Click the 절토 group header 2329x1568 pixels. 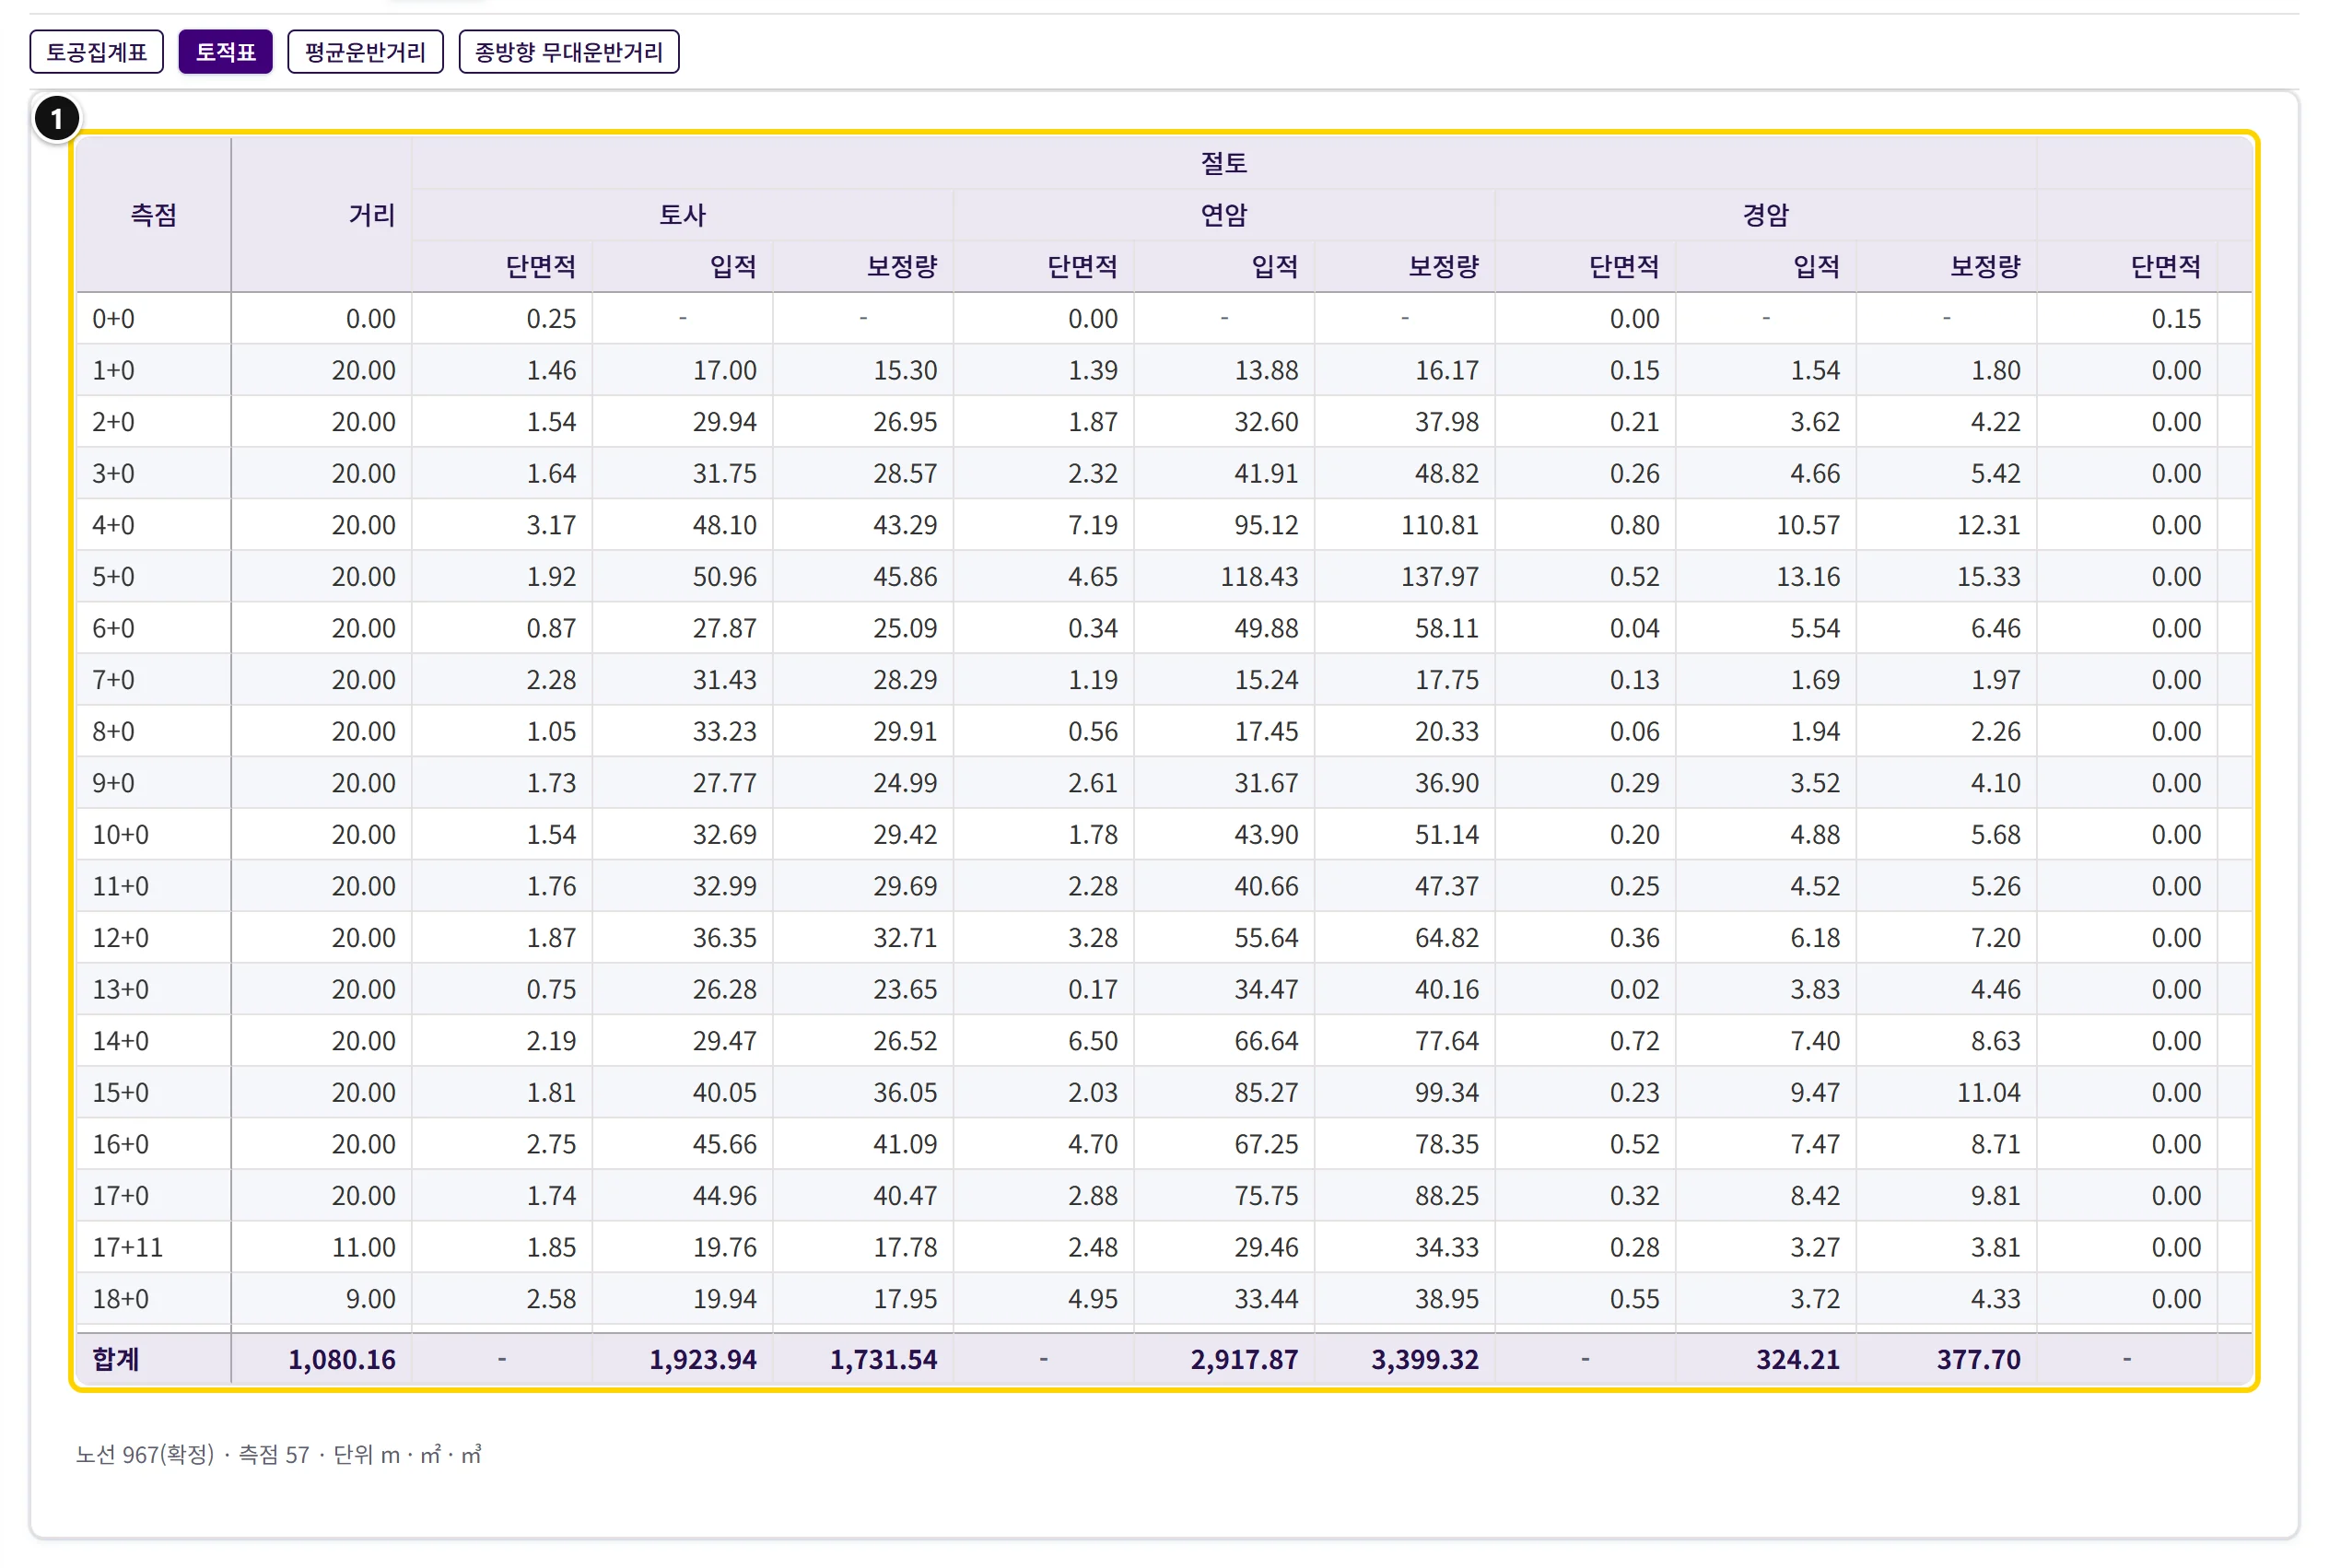[x=1224, y=163]
